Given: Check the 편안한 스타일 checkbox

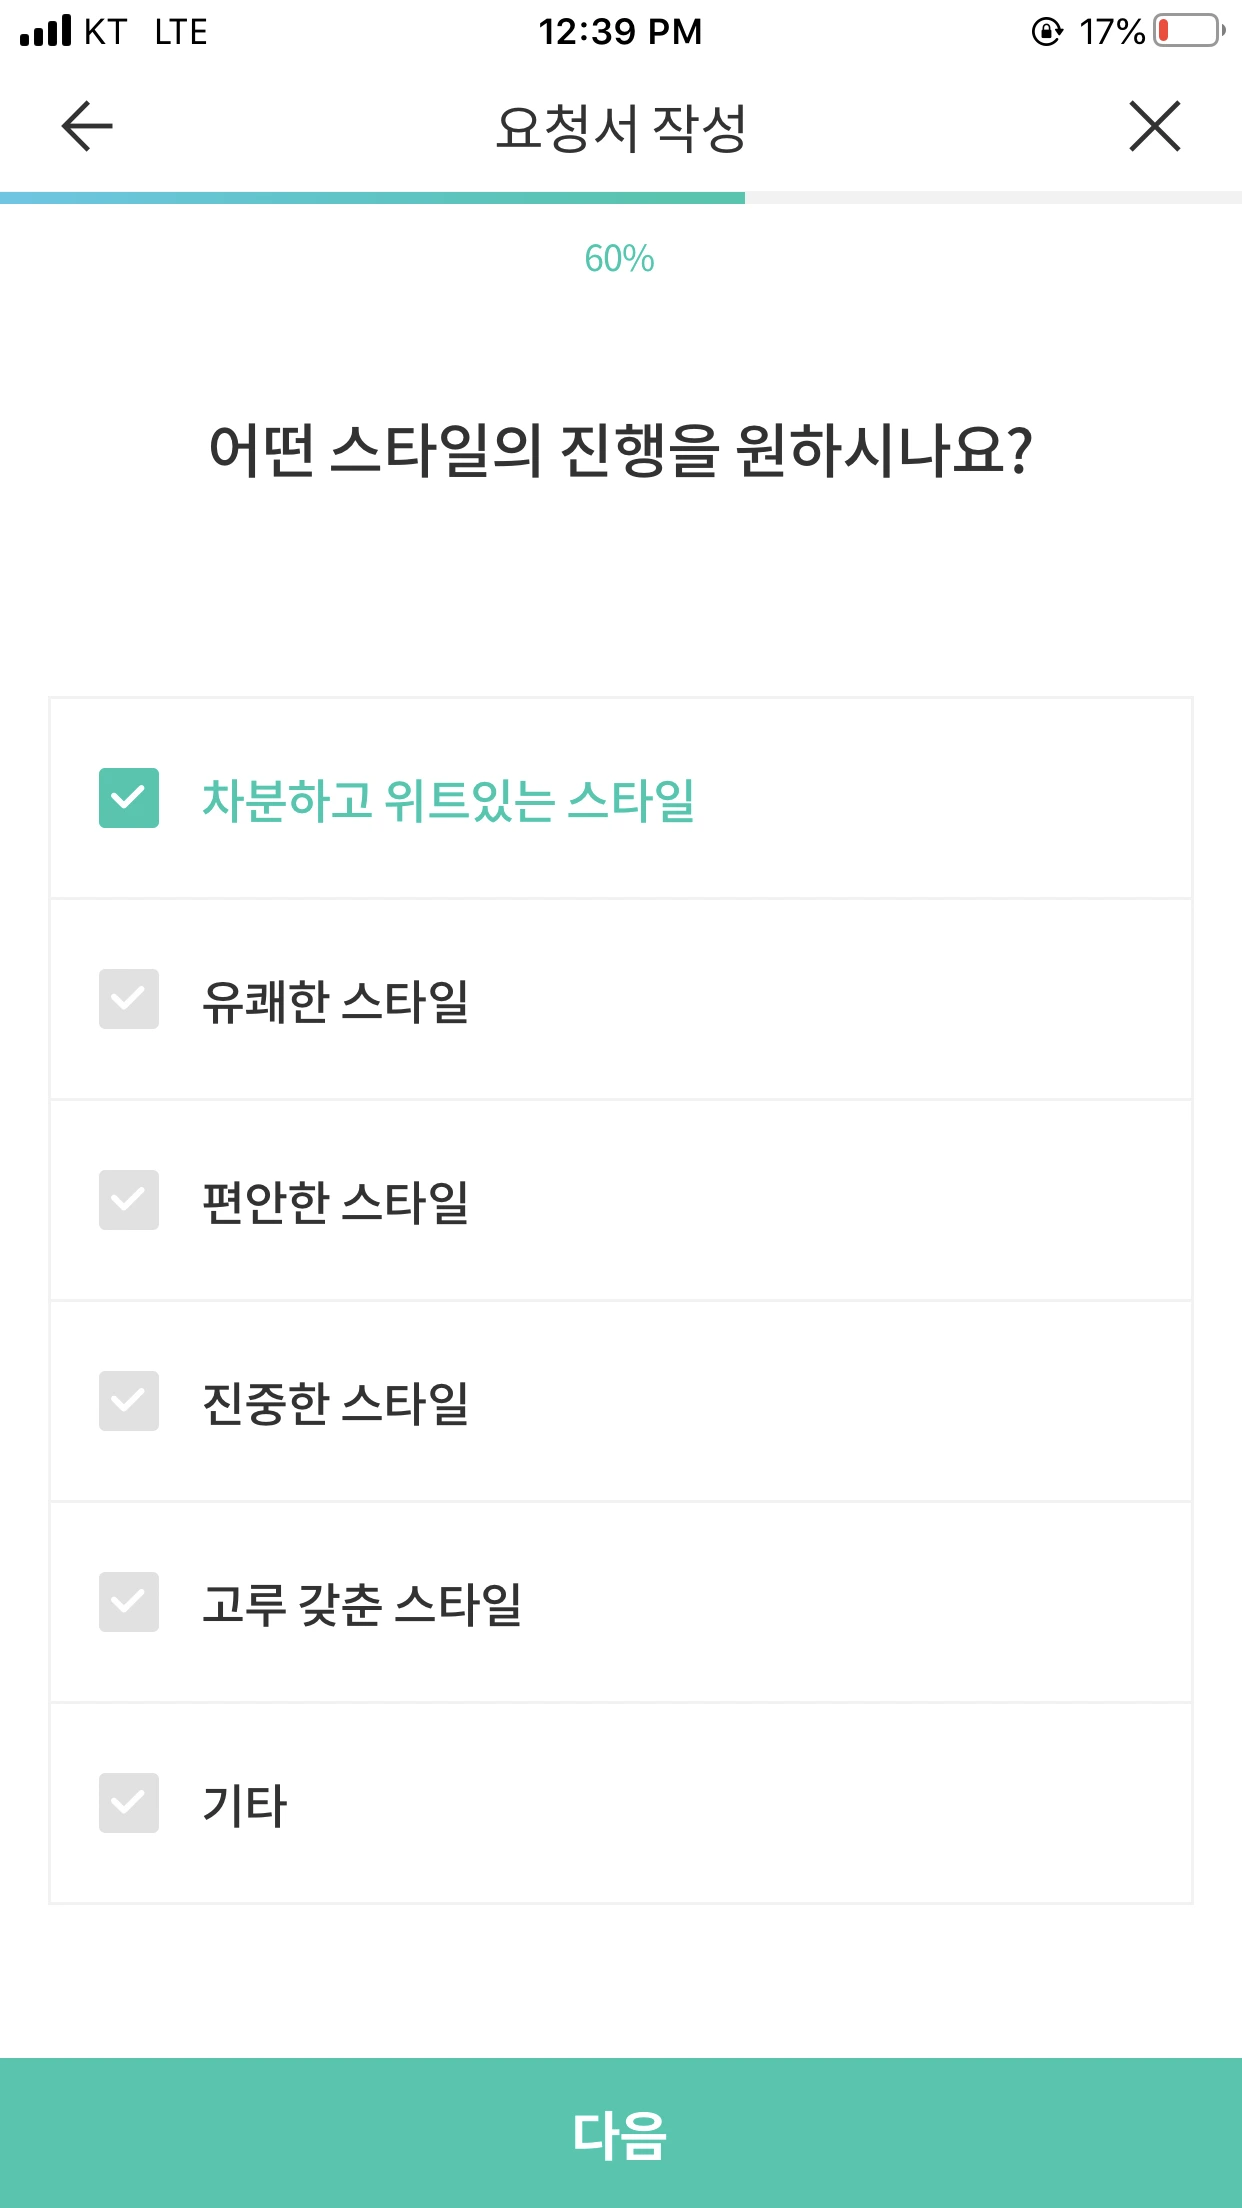Looking at the screenshot, I should [x=129, y=1200].
